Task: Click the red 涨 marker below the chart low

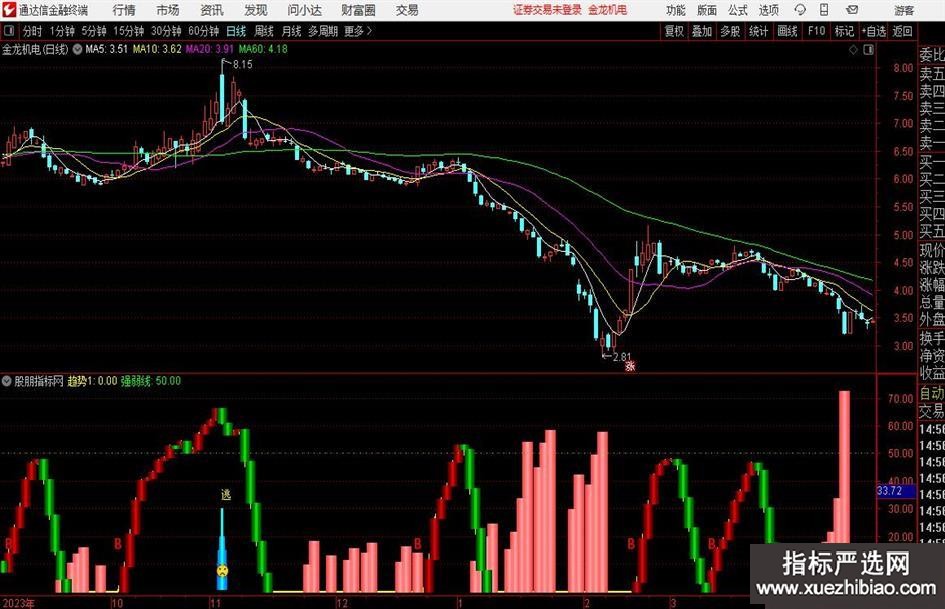Action: [x=630, y=365]
